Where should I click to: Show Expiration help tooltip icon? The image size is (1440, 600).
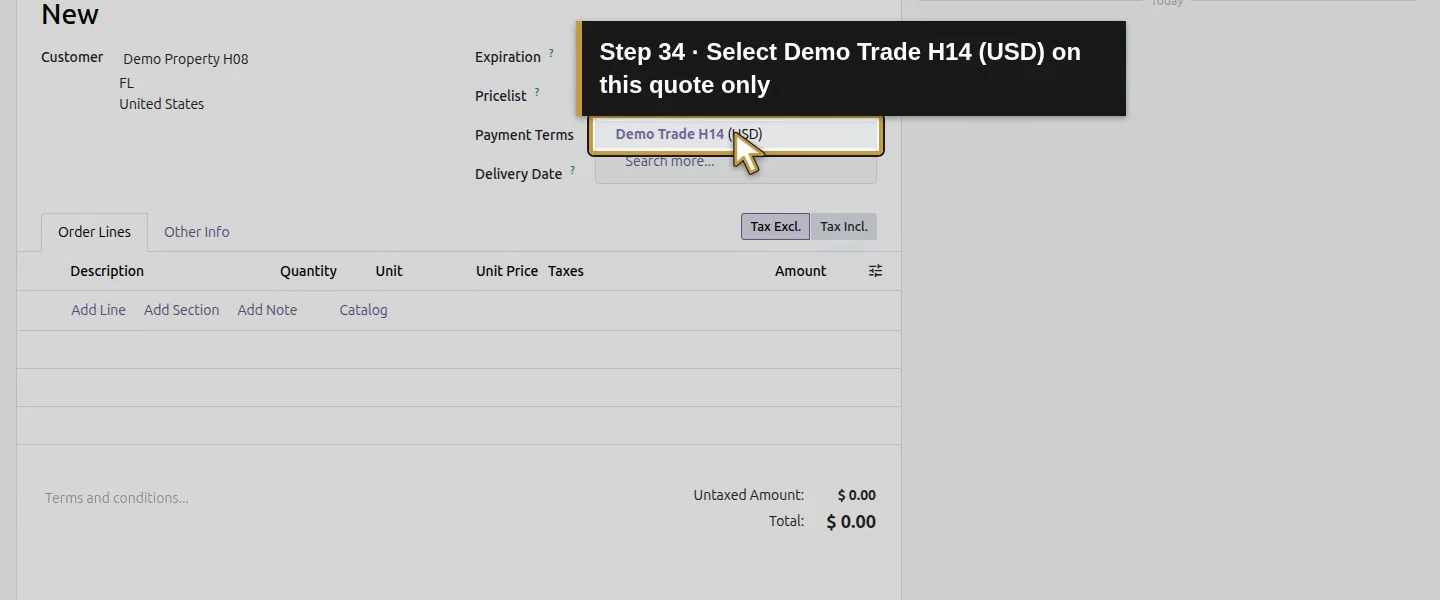click(x=551, y=53)
